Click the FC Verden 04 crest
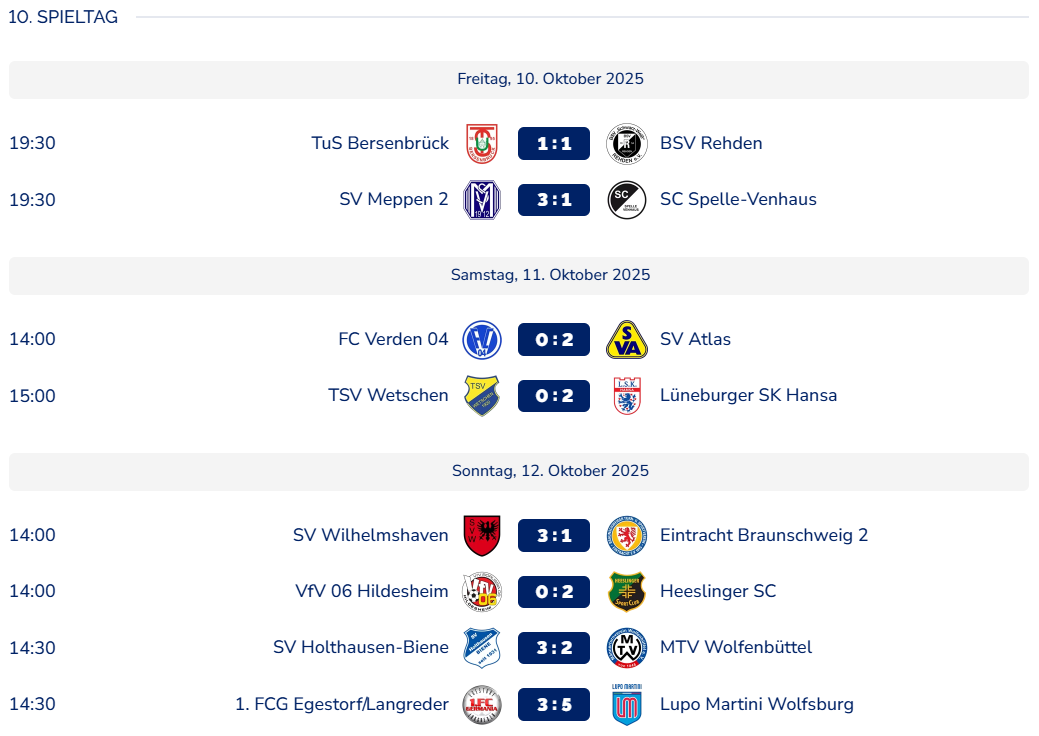The image size is (1039, 736). (482, 340)
